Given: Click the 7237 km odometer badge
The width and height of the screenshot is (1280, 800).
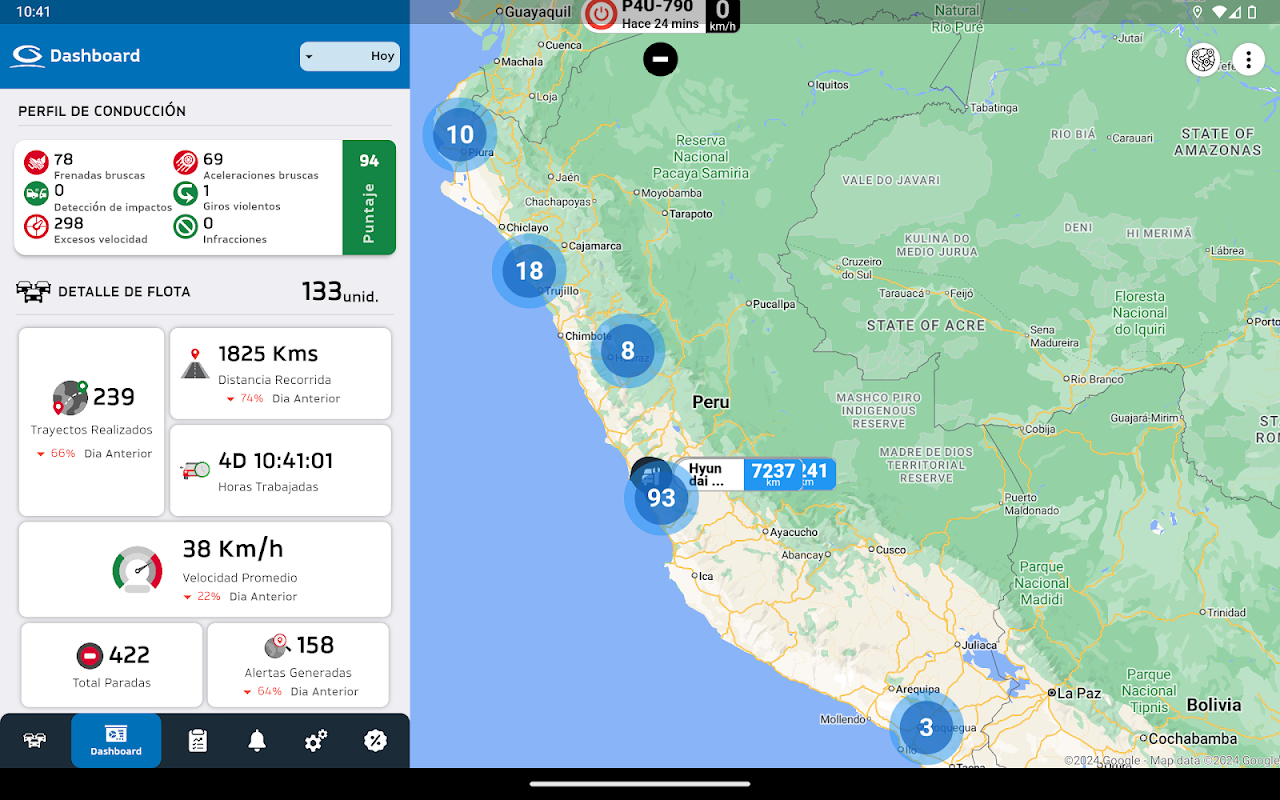Looking at the screenshot, I should 773,474.
